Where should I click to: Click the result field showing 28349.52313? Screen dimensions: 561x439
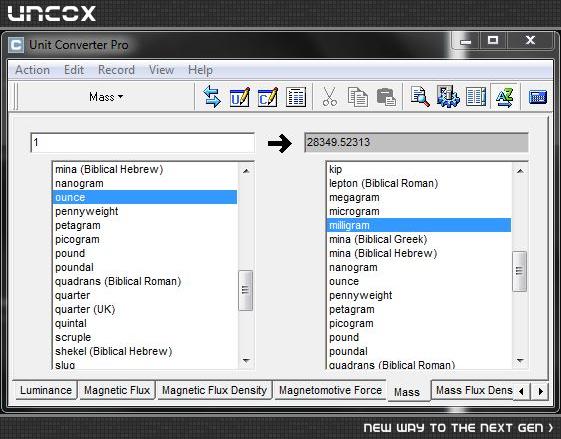click(416, 142)
